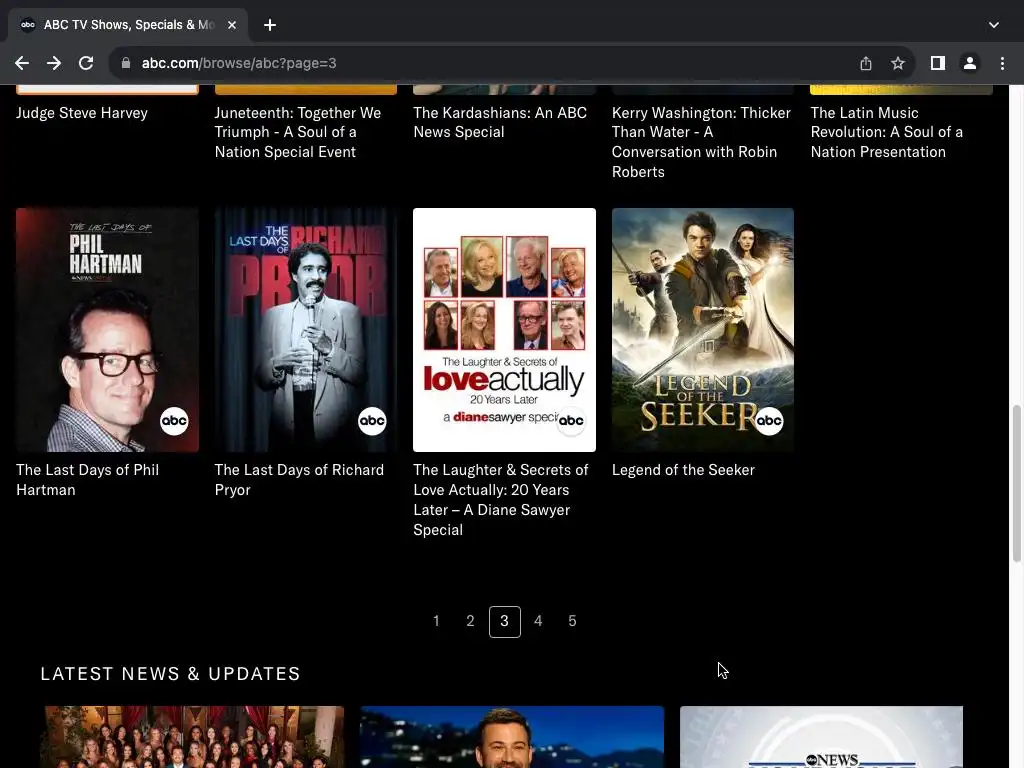
Task: Open Juneteenth: Together We Triumph title link
Action: (298, 133)
